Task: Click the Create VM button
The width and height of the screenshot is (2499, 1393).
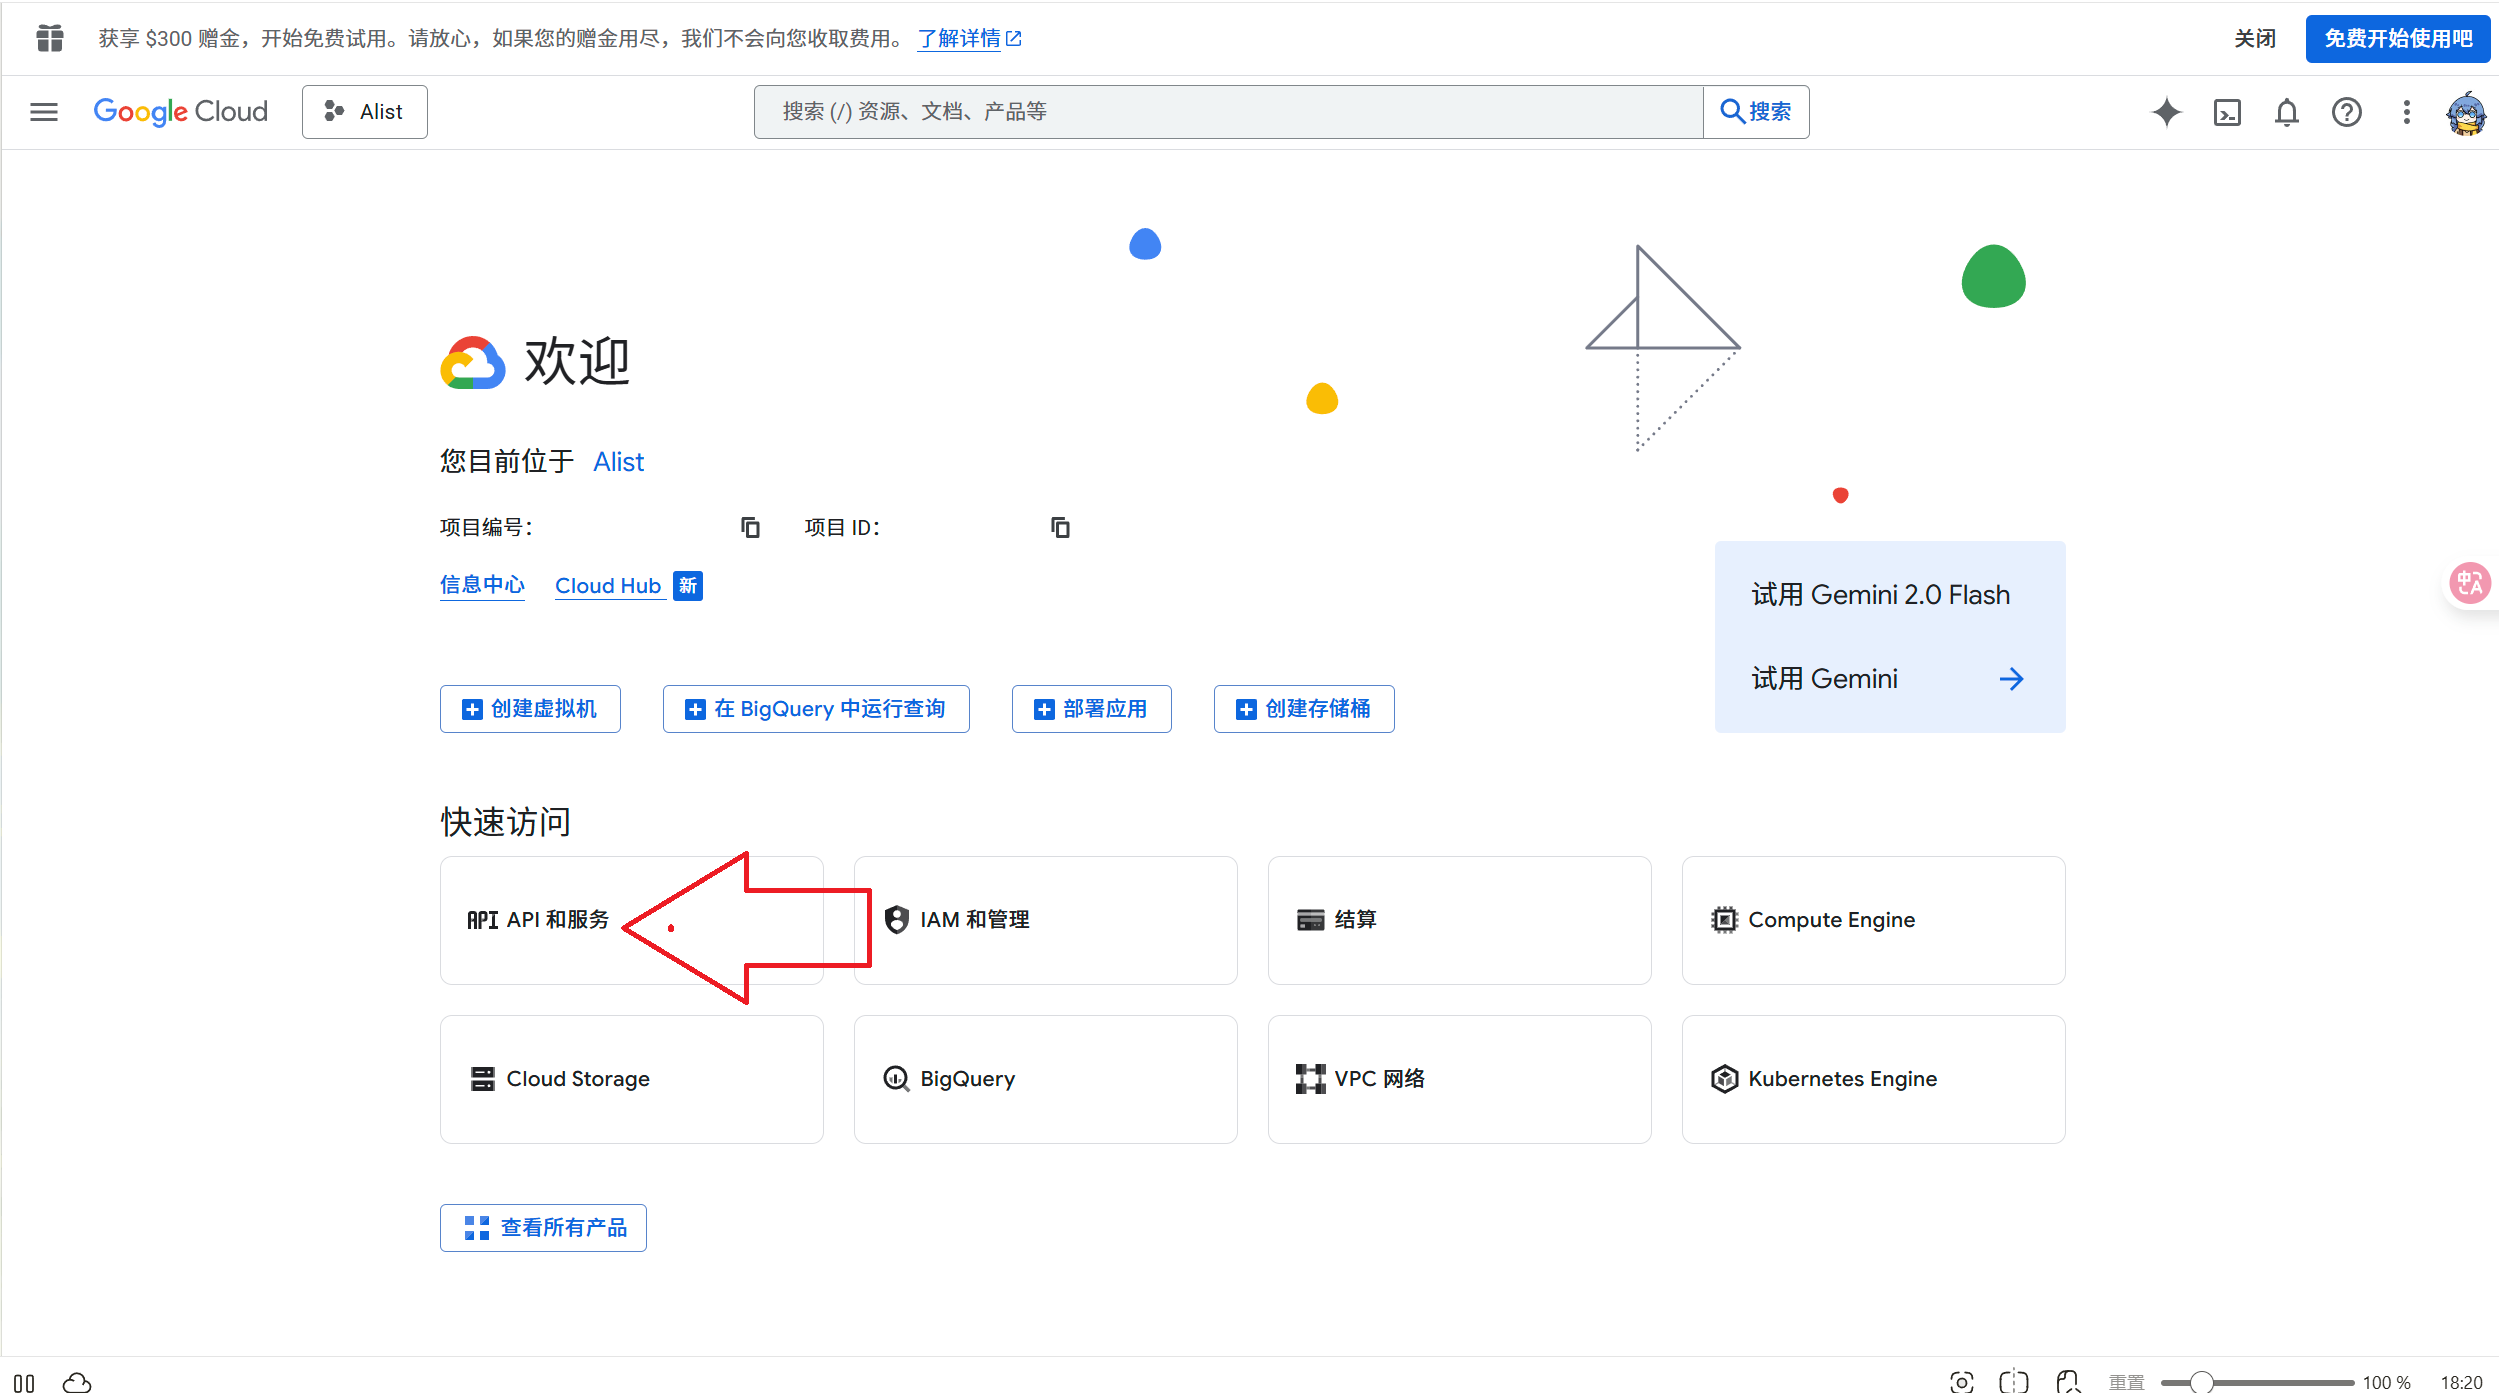Action: [x=530, y=709]
